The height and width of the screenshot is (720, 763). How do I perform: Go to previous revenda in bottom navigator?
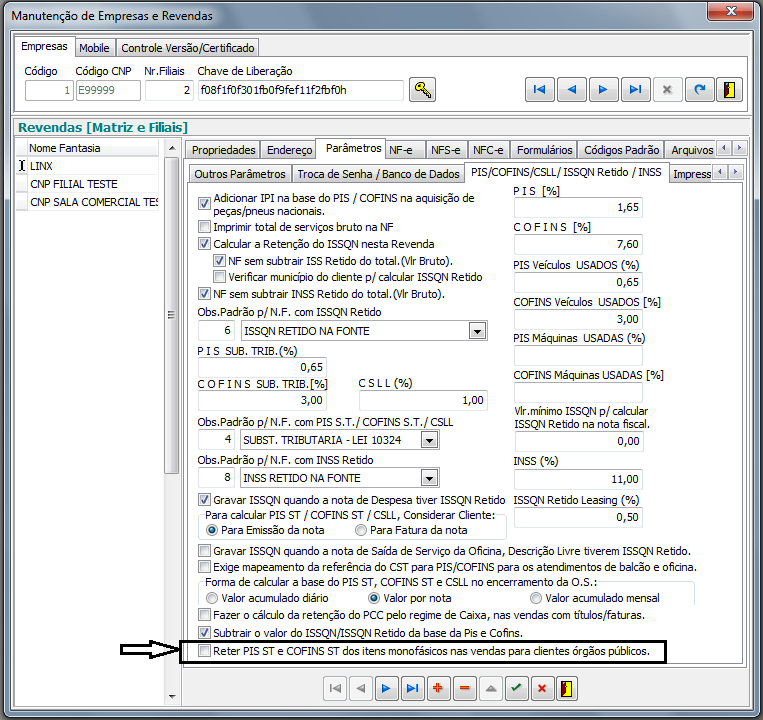coord(361,688)
